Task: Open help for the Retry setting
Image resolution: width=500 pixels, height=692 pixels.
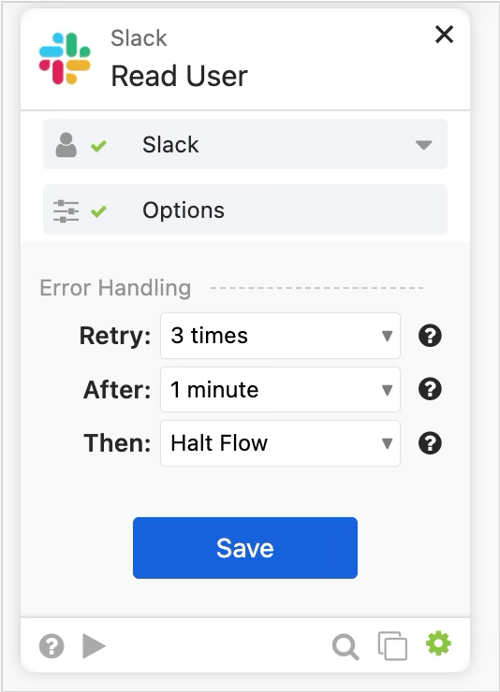Action: (430, 335)
